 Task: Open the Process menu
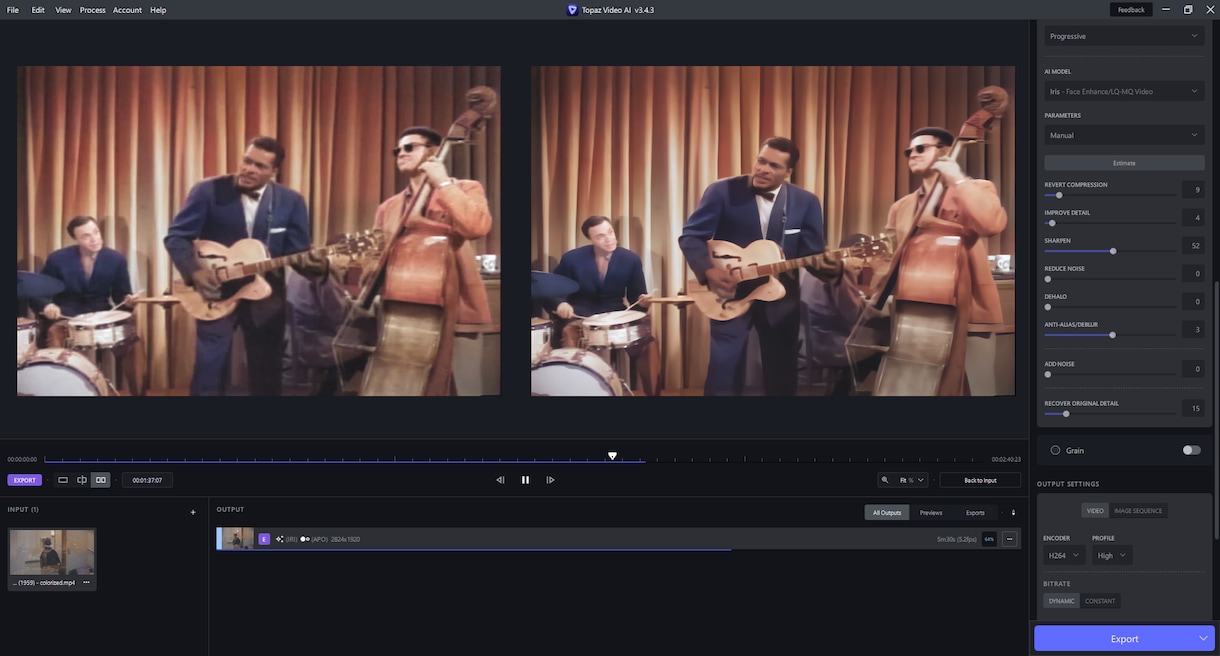[93, 10]
